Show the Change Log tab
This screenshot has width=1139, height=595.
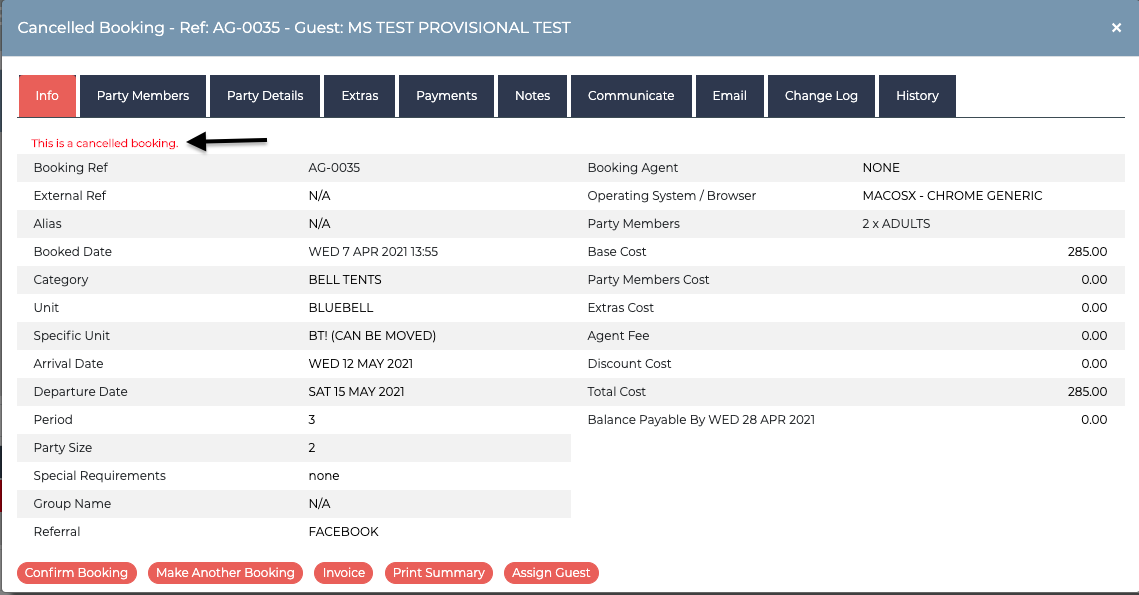[x=821, y=96]
